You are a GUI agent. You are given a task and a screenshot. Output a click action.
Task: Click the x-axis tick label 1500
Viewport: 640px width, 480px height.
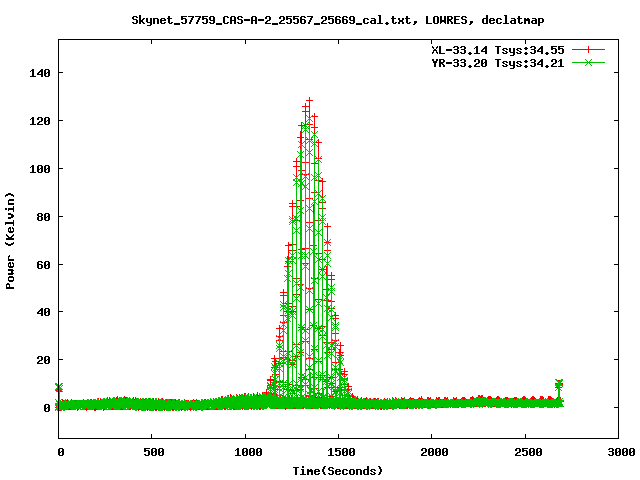341,452
